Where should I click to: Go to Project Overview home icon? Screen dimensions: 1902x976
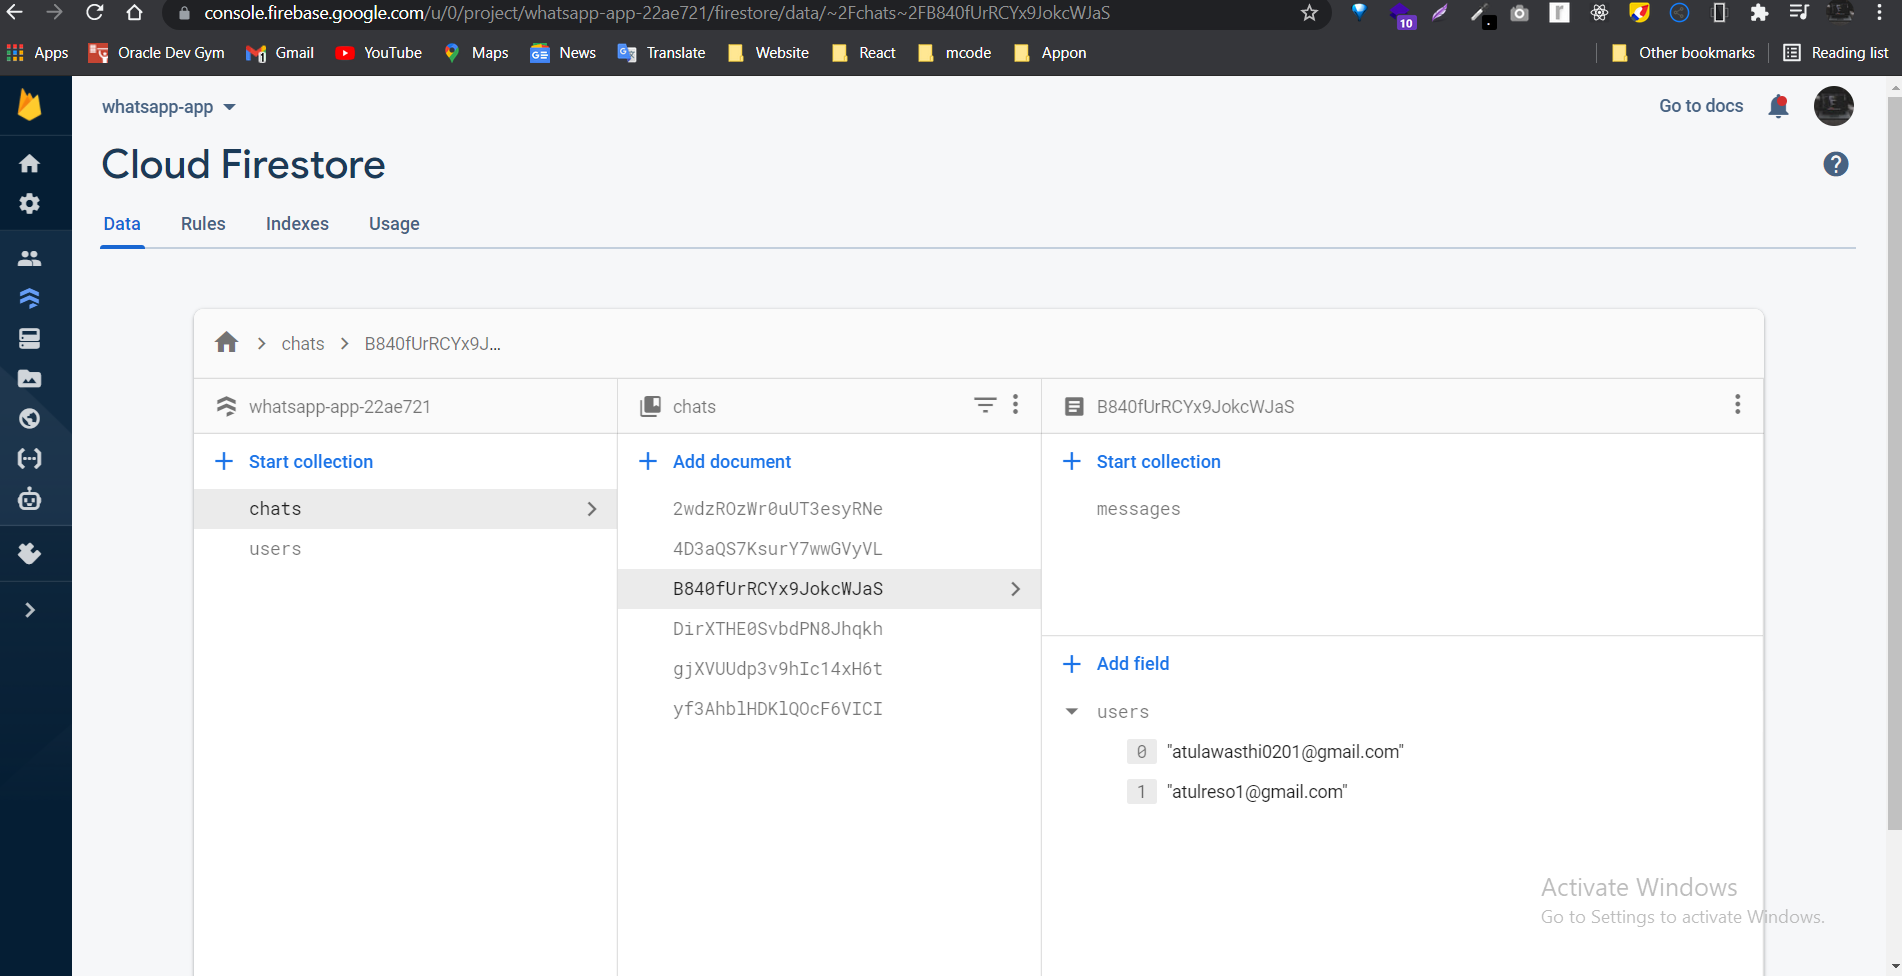pyautogui.click(x=30, y=163)
